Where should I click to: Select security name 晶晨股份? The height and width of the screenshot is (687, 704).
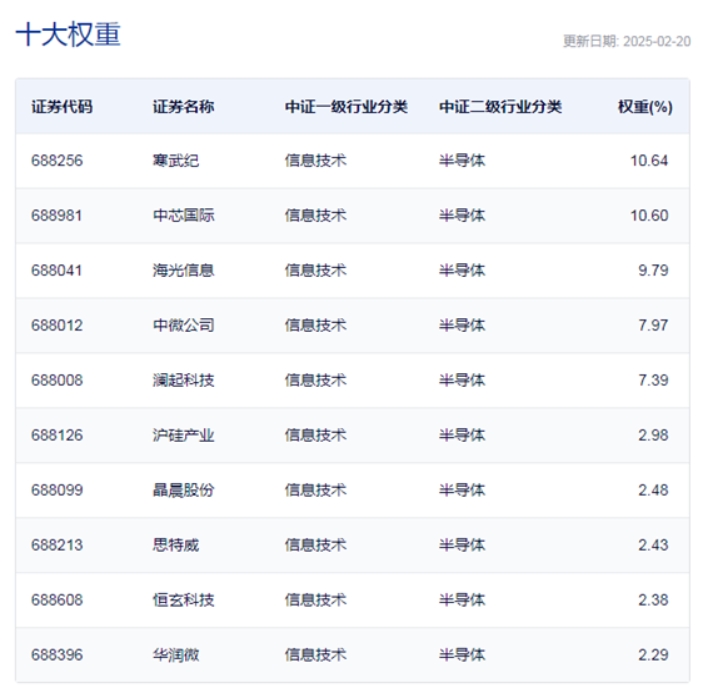coord(184,490)
